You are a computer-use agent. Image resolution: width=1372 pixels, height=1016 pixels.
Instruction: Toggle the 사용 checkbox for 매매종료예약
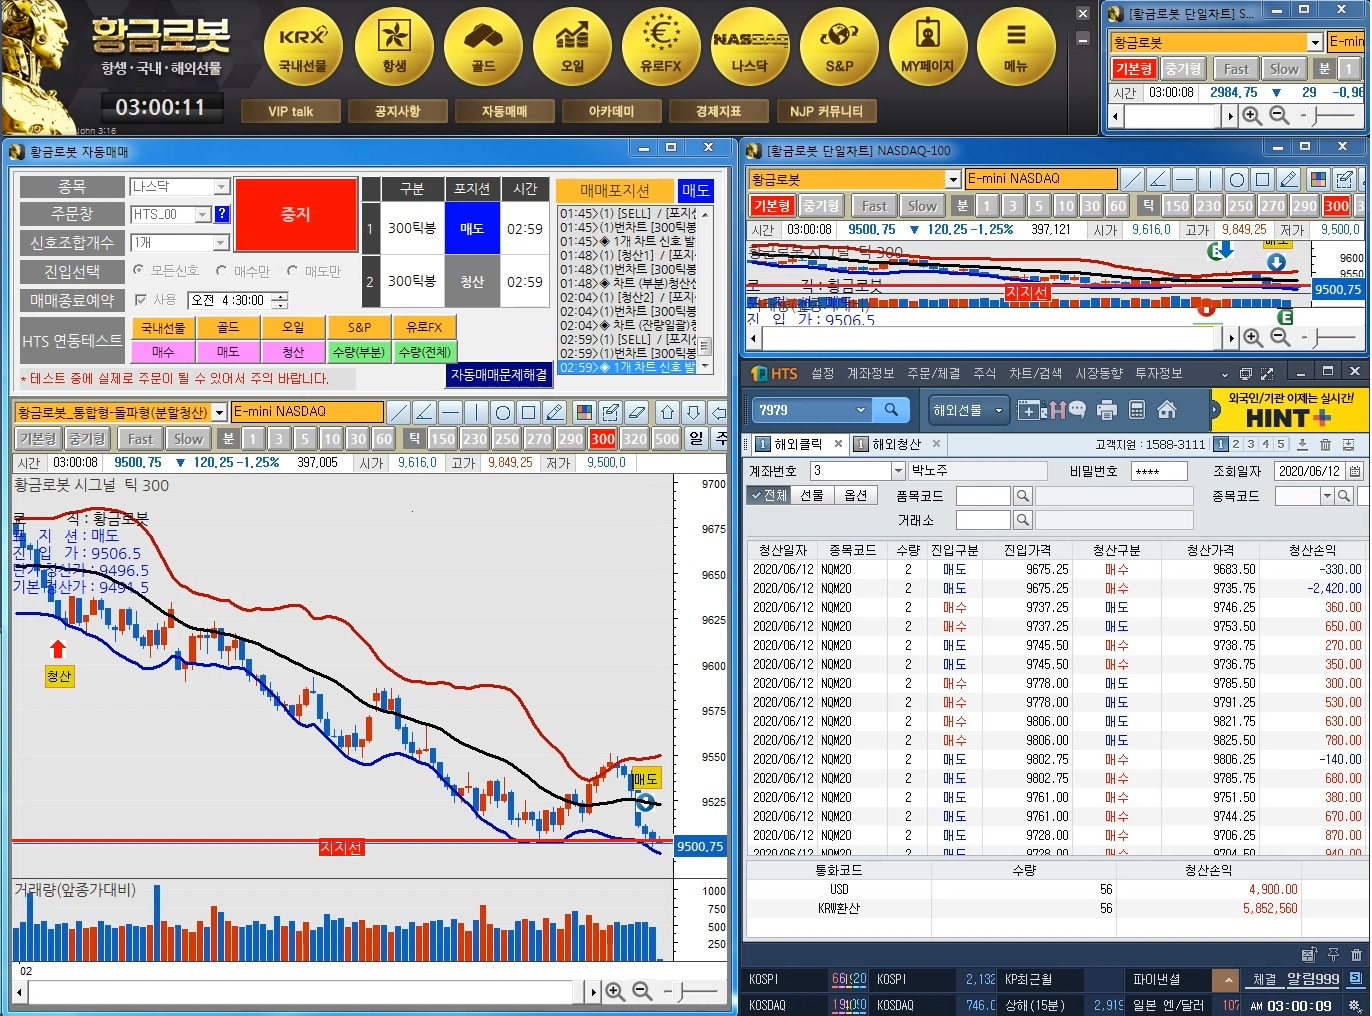click(x=140, y=300)
